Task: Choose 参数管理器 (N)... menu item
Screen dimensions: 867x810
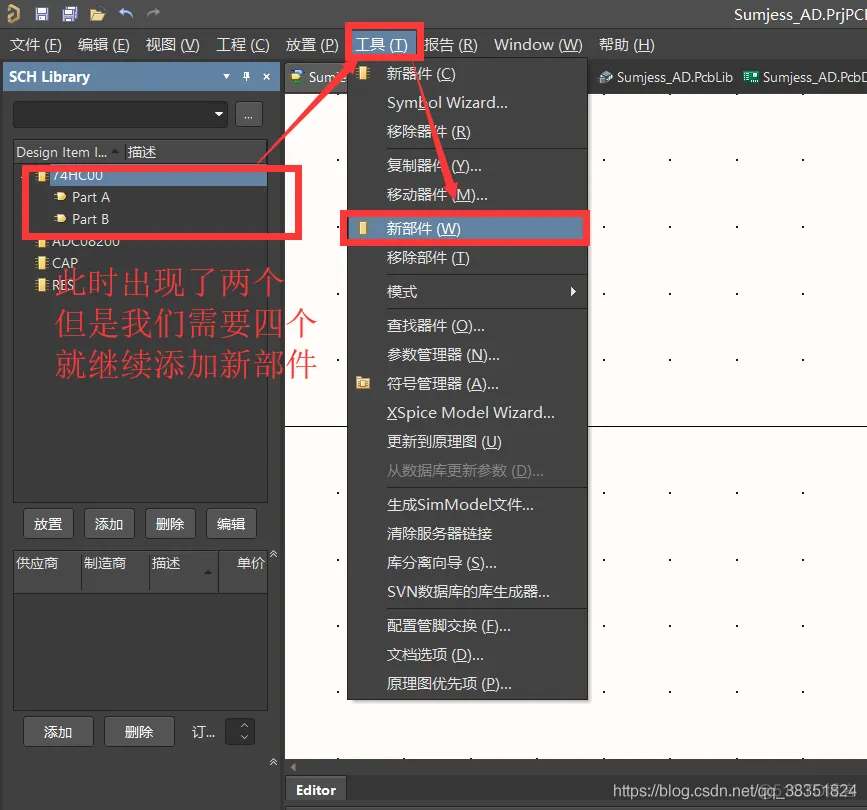Action: click(467, 355)
